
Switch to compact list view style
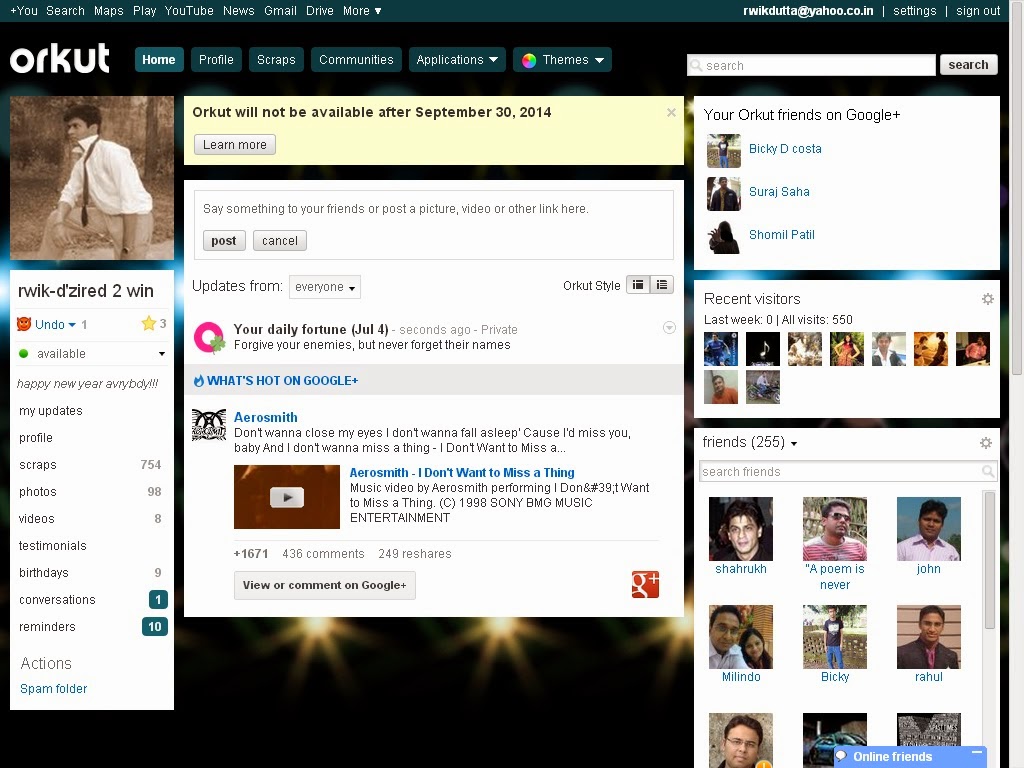662,285
